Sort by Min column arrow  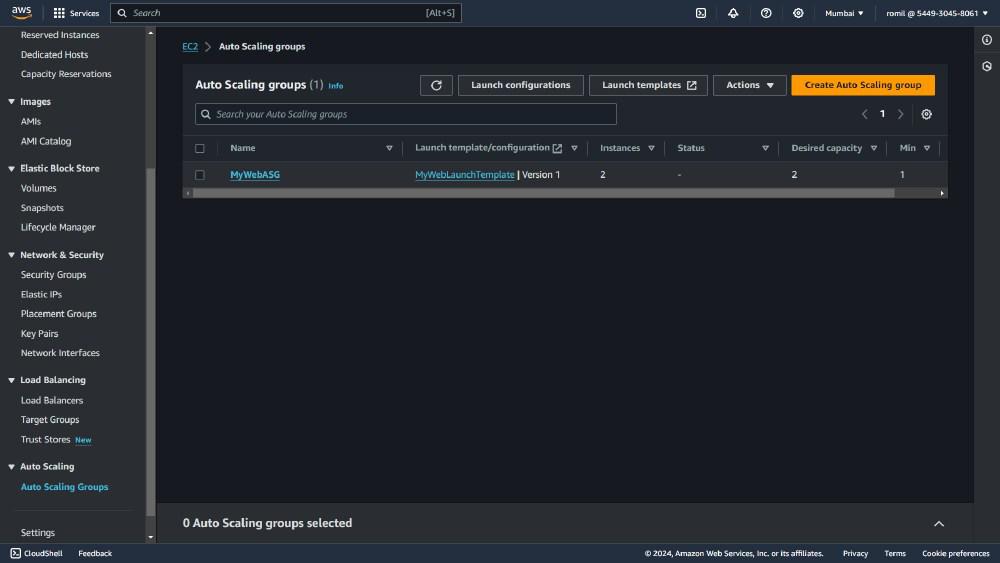927,148
